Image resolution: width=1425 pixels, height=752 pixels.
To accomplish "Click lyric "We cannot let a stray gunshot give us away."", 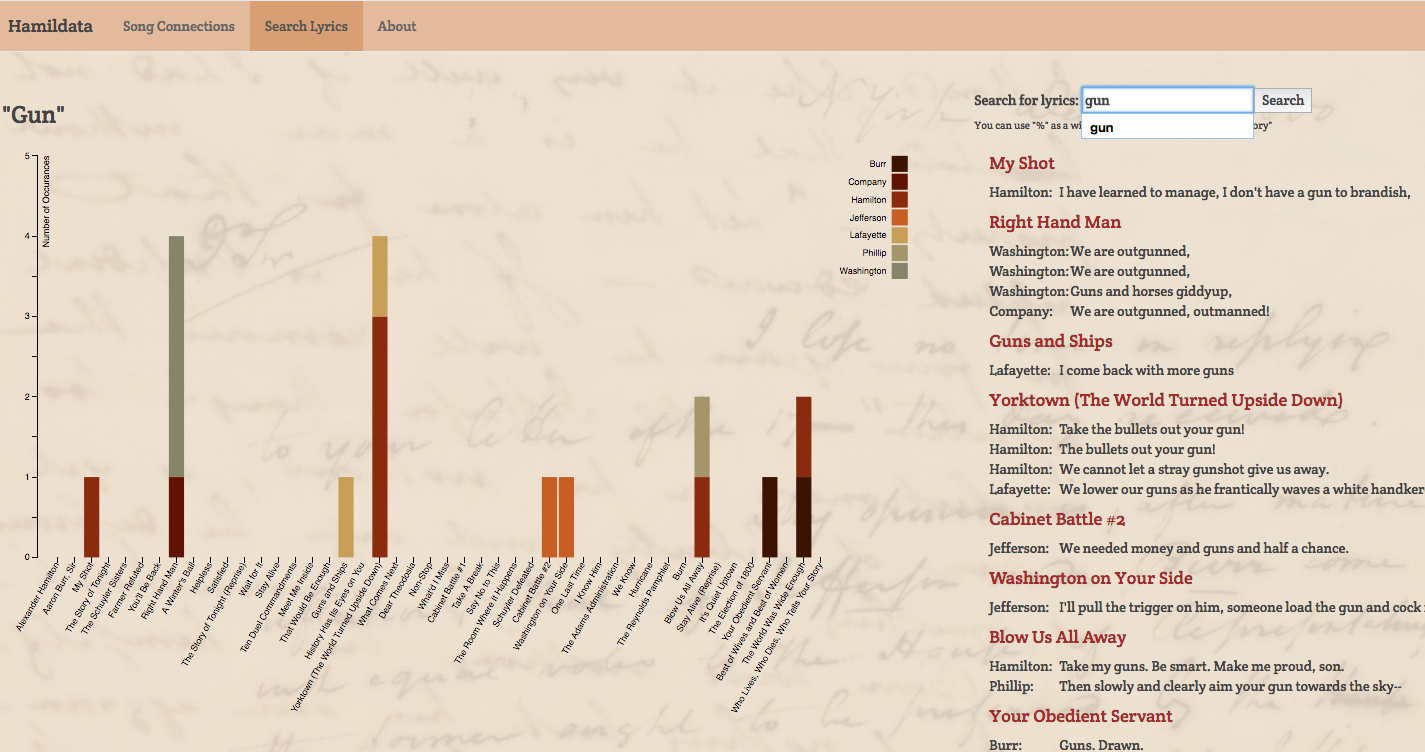I will coord(1194,469).
